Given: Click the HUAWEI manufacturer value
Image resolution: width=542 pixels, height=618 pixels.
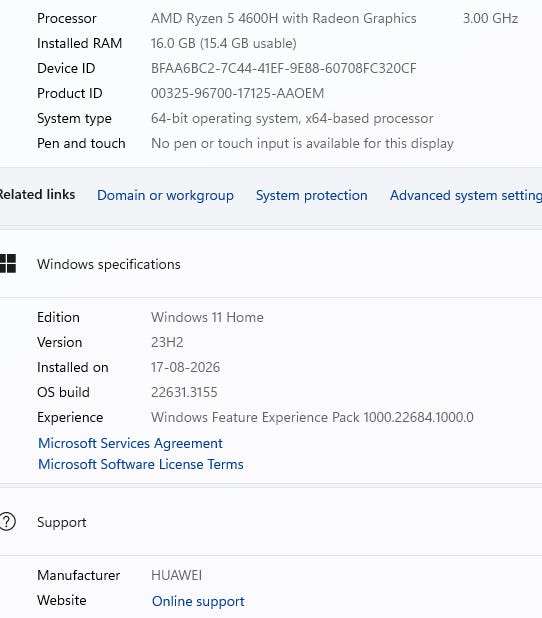Looking at the screenshot, I should [x=176, y=575].
